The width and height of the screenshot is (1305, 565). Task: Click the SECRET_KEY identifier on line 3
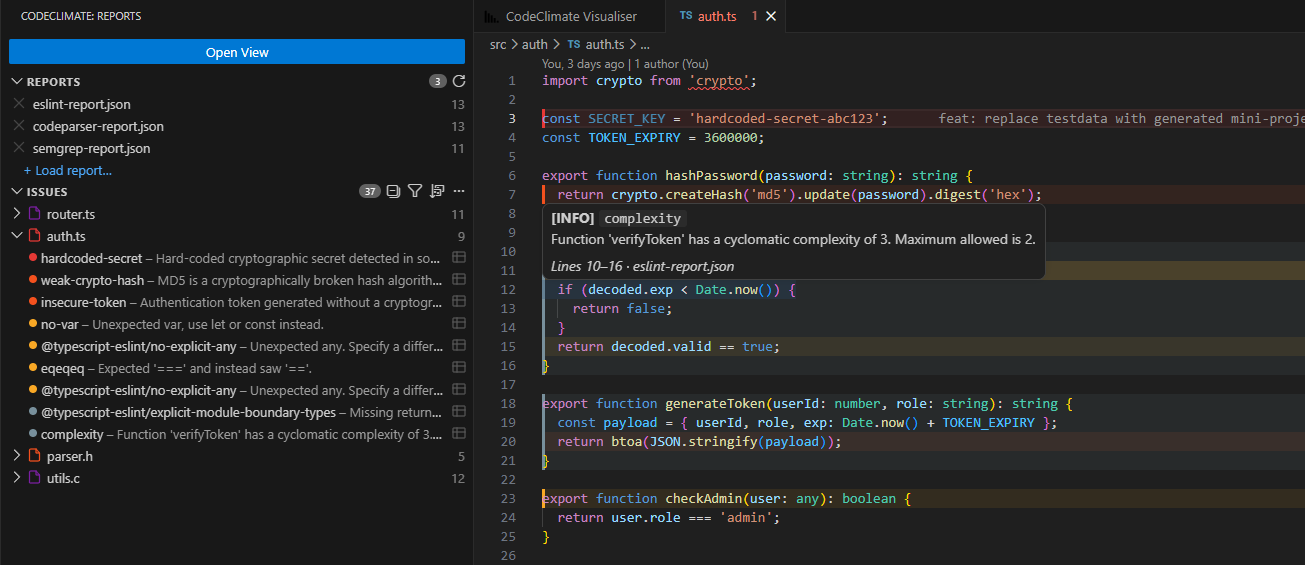pos(626,118)
